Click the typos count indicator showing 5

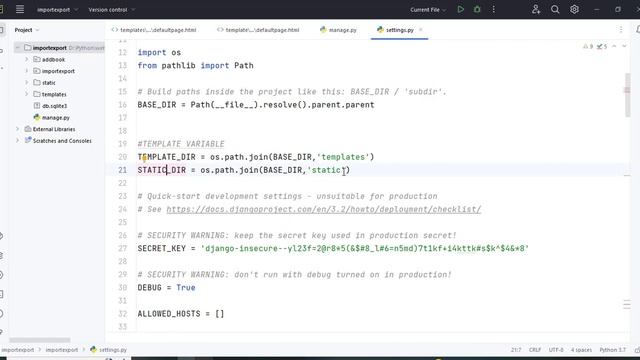[602, 47]
